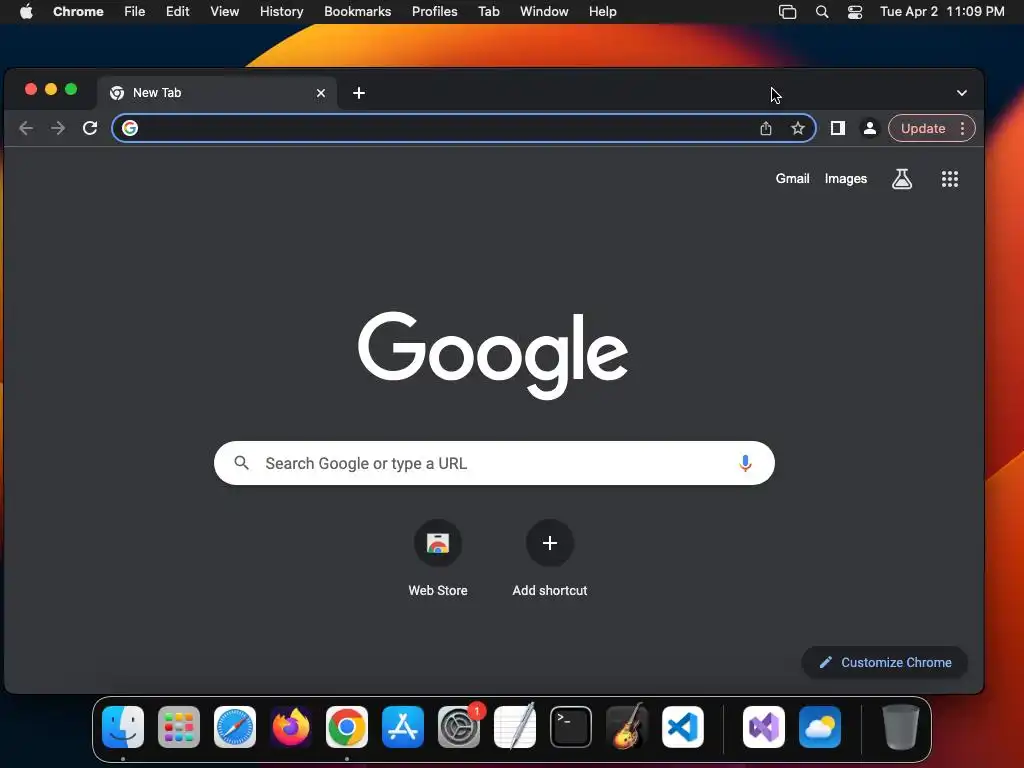Viewport: 1024px width, 768px height.
Task: Open Gmail link
Action: coord(792,178)
